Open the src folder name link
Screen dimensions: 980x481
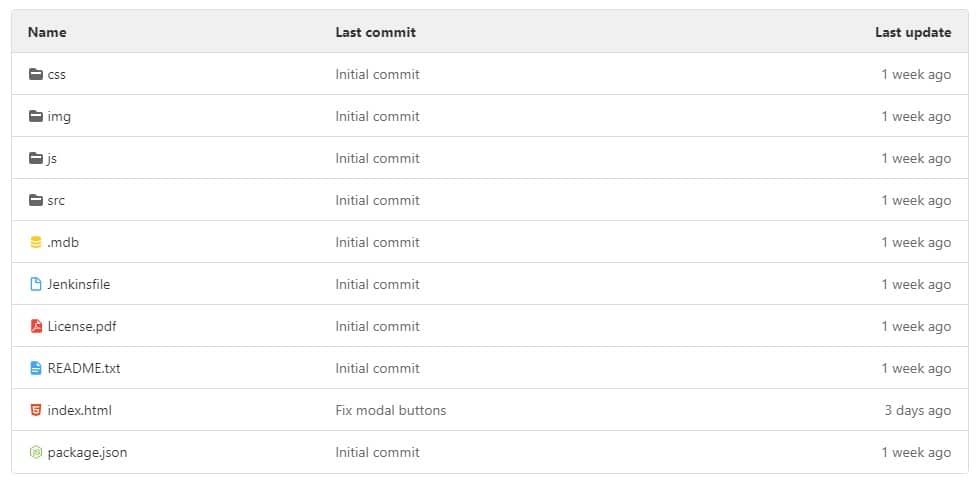point(56,200)
